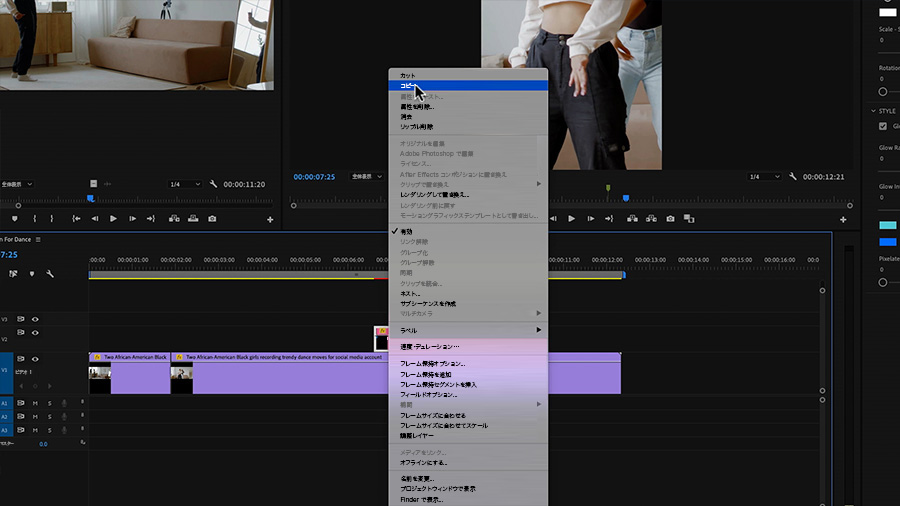Play the source monitor clip
The image size is (900, 506).
point(113,219)
